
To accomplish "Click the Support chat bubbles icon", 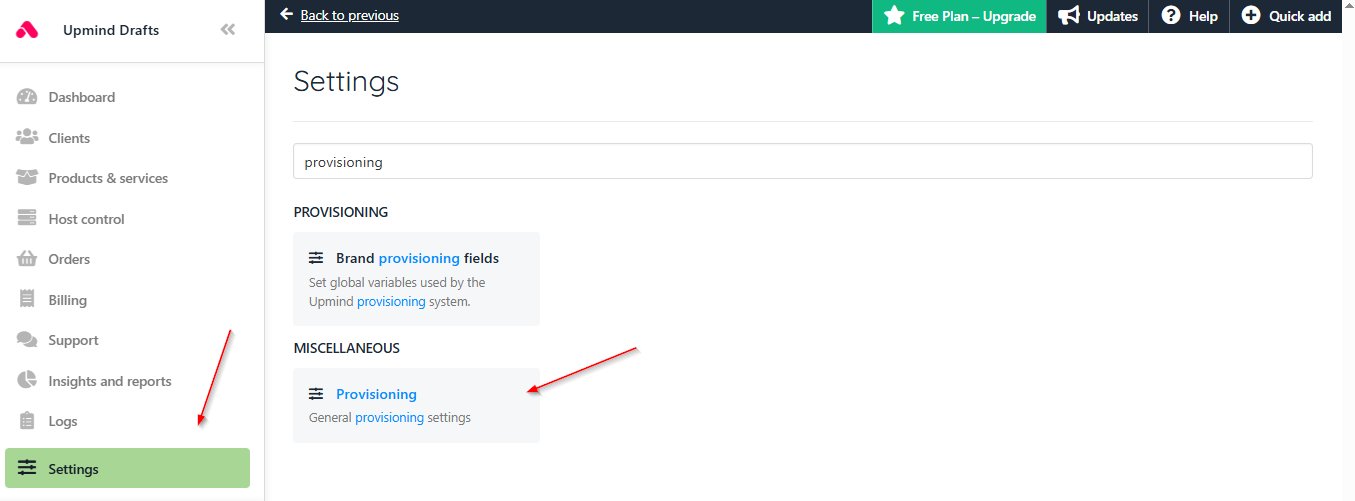I will (27, 340).
